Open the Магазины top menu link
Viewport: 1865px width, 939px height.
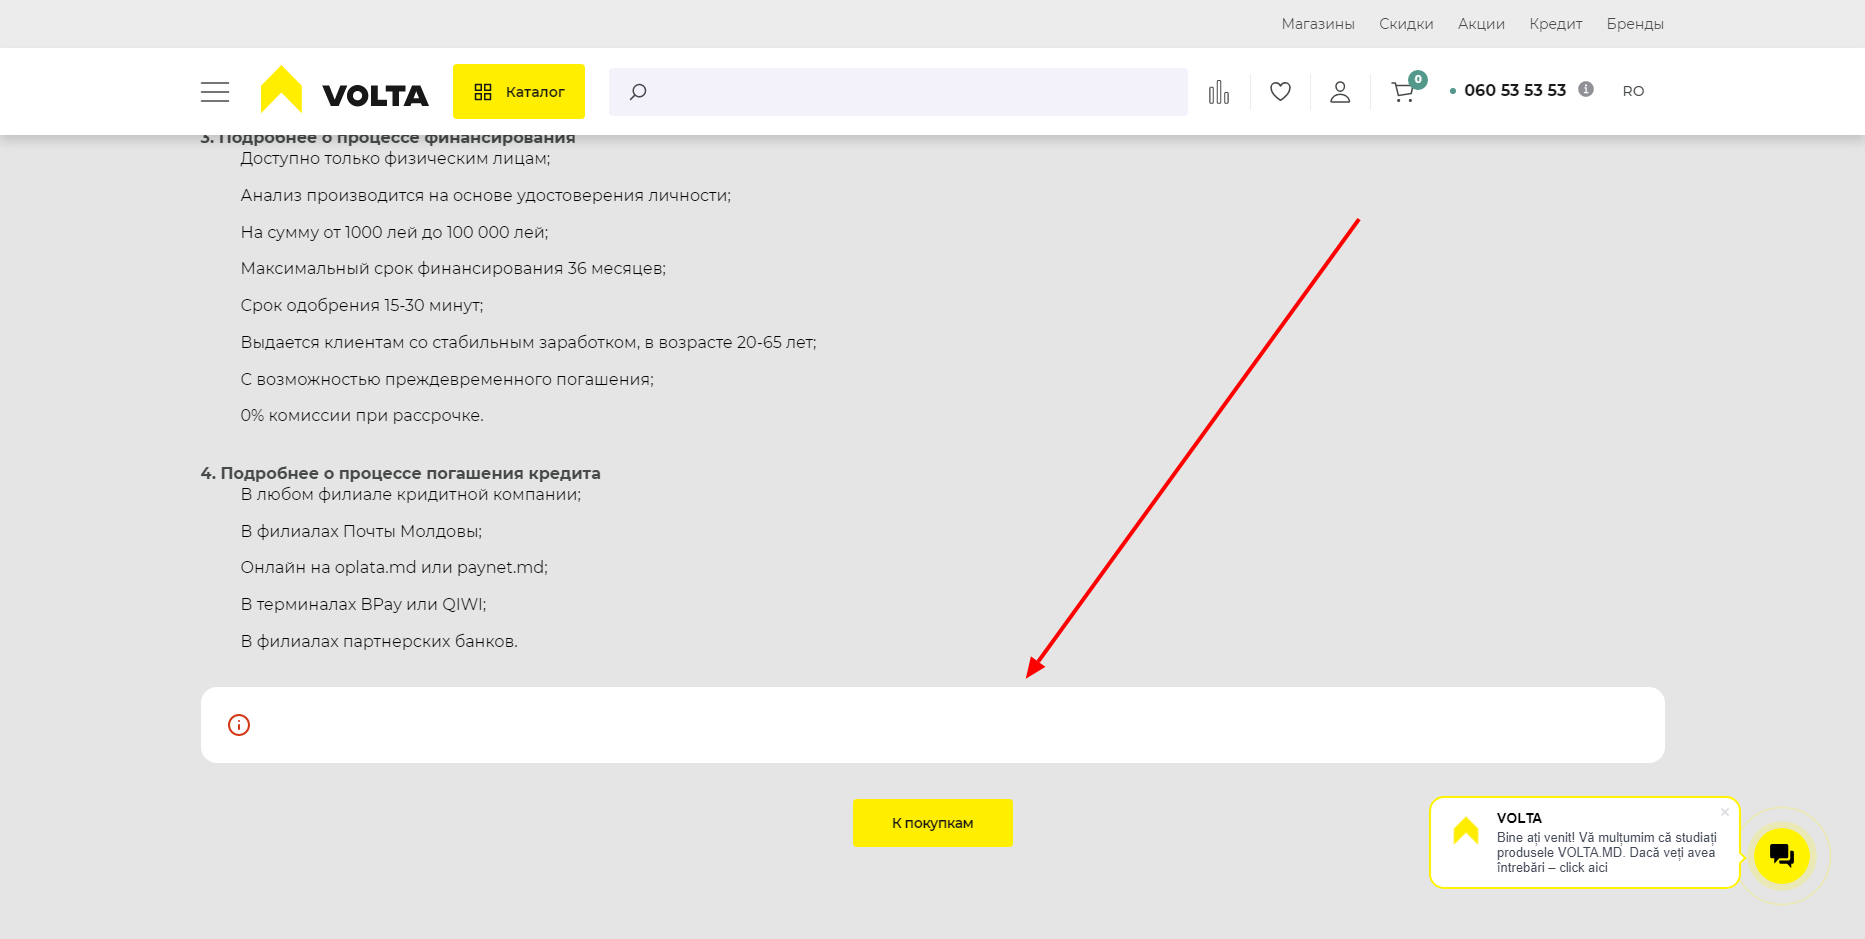(1317, 24)
